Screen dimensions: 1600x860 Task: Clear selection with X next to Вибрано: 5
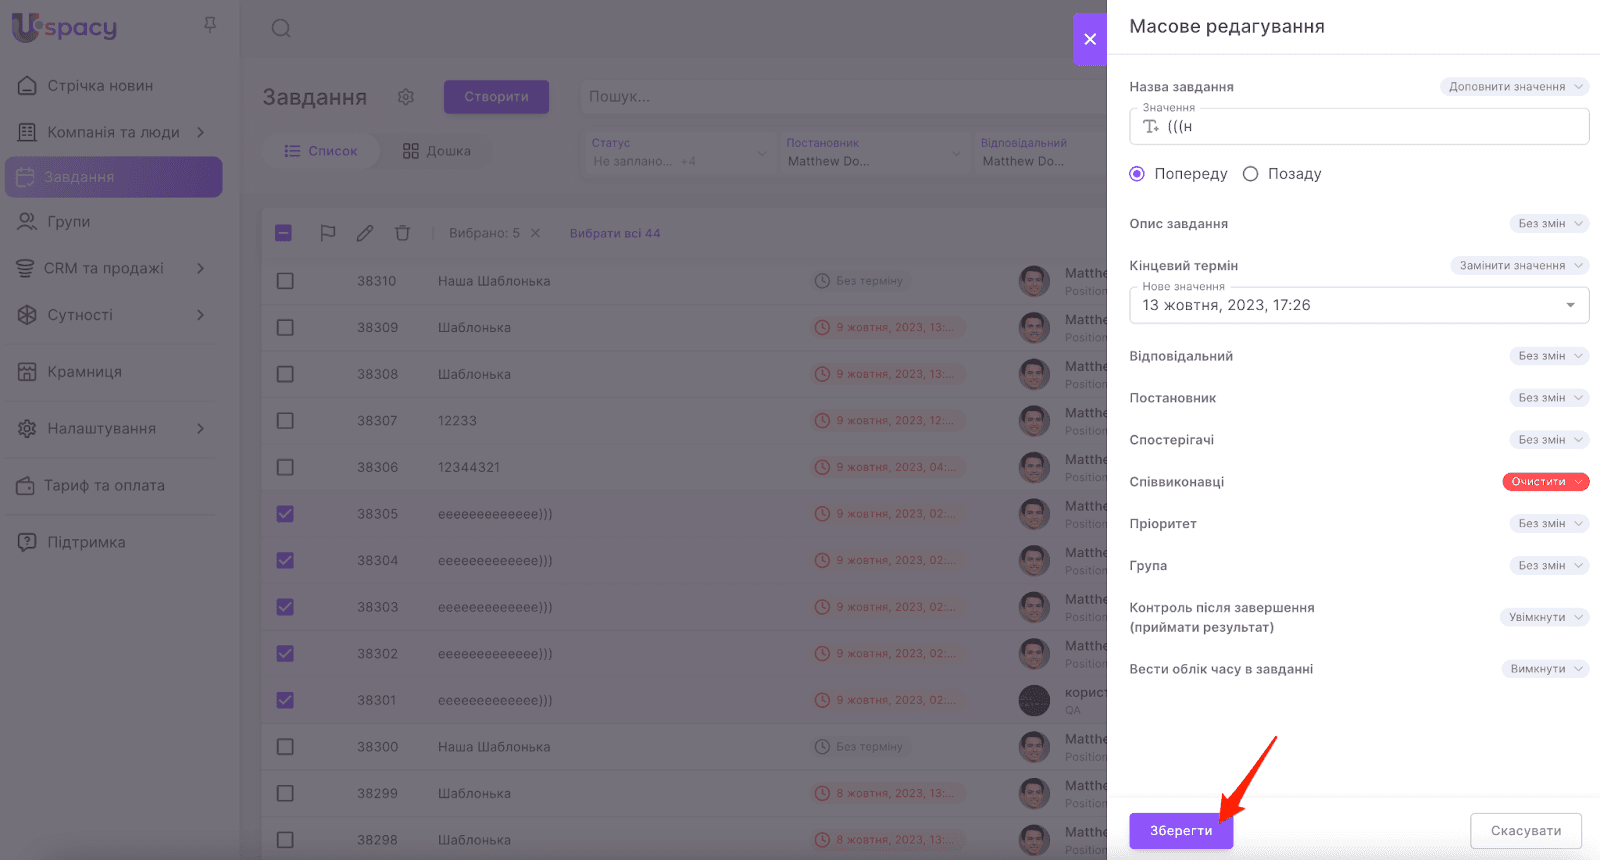[535, 233]
